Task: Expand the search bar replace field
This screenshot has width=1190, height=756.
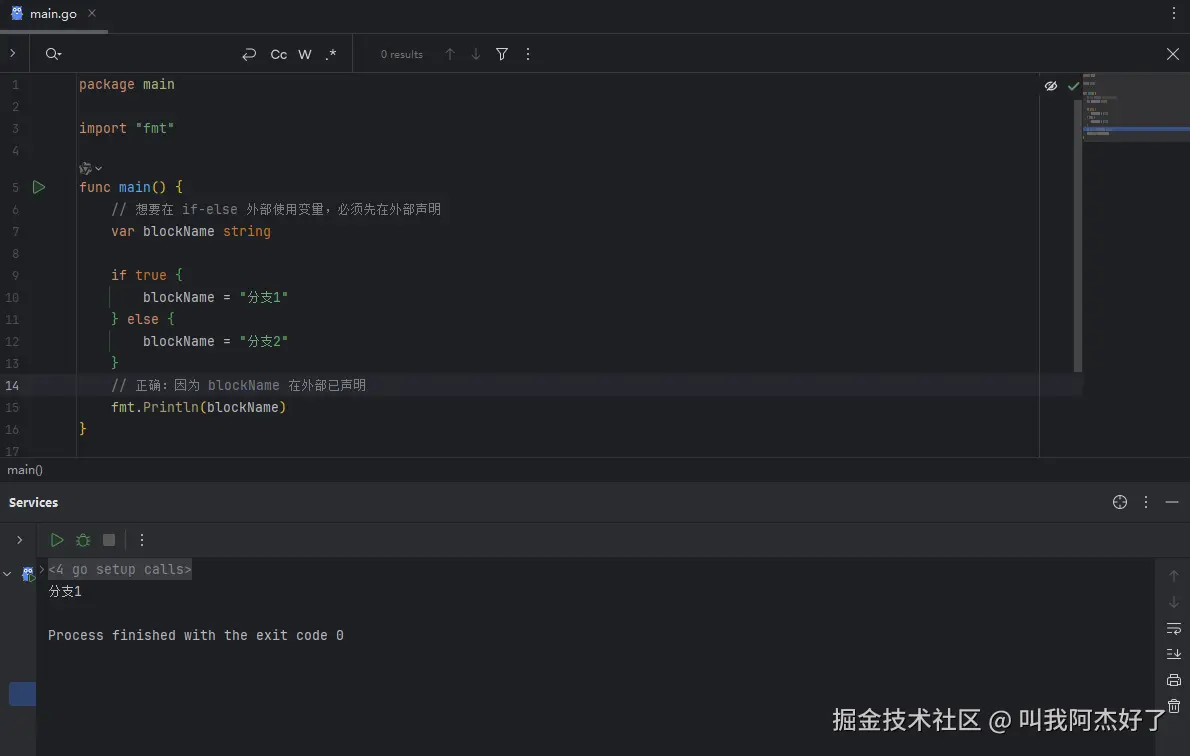Action: click(12, 53)
